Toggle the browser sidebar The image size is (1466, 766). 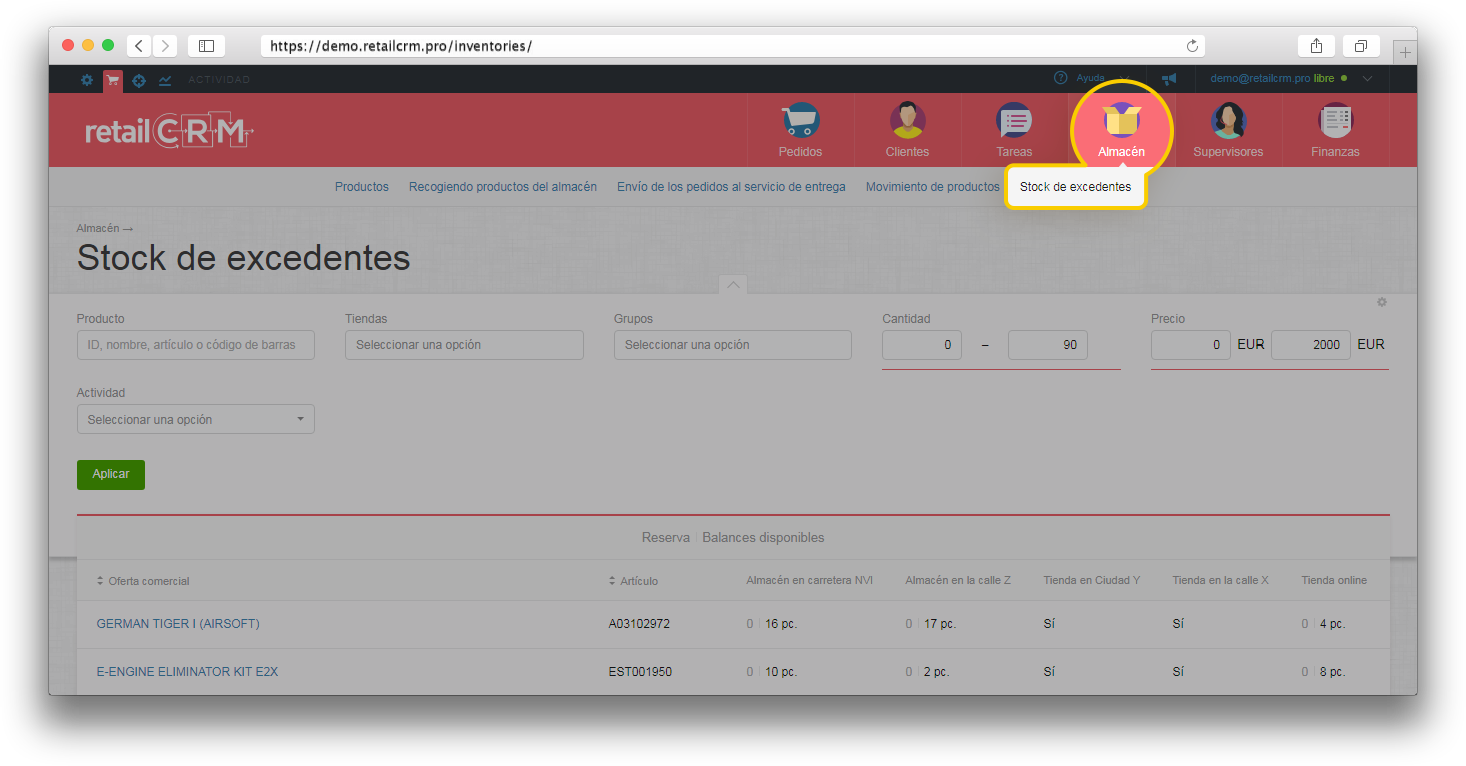[206, 46]
